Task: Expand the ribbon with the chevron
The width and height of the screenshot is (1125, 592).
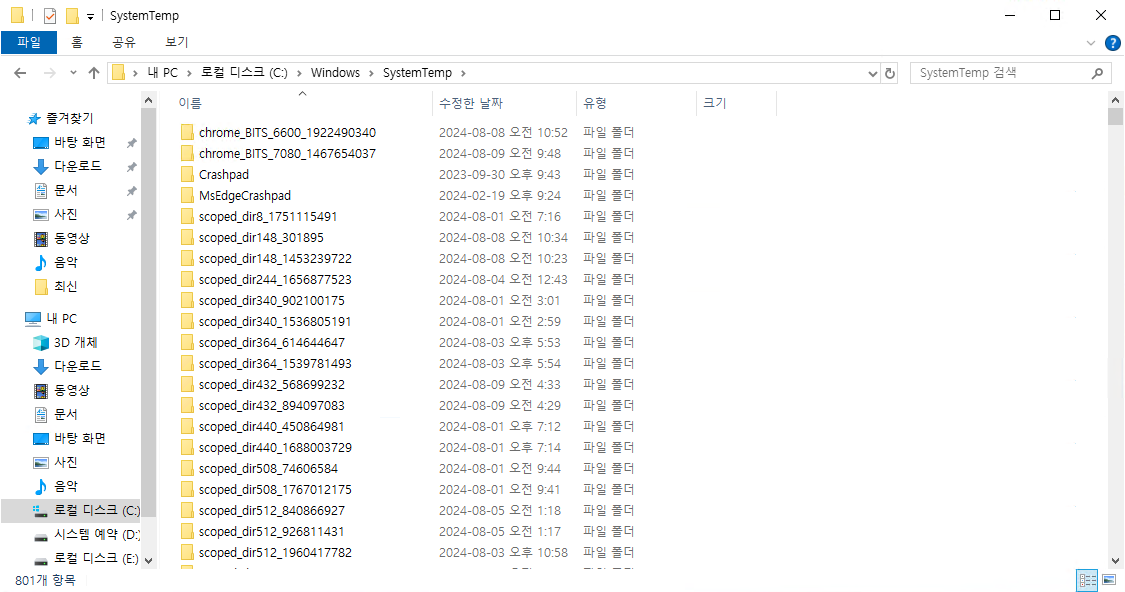Action: pos(1091,43)
